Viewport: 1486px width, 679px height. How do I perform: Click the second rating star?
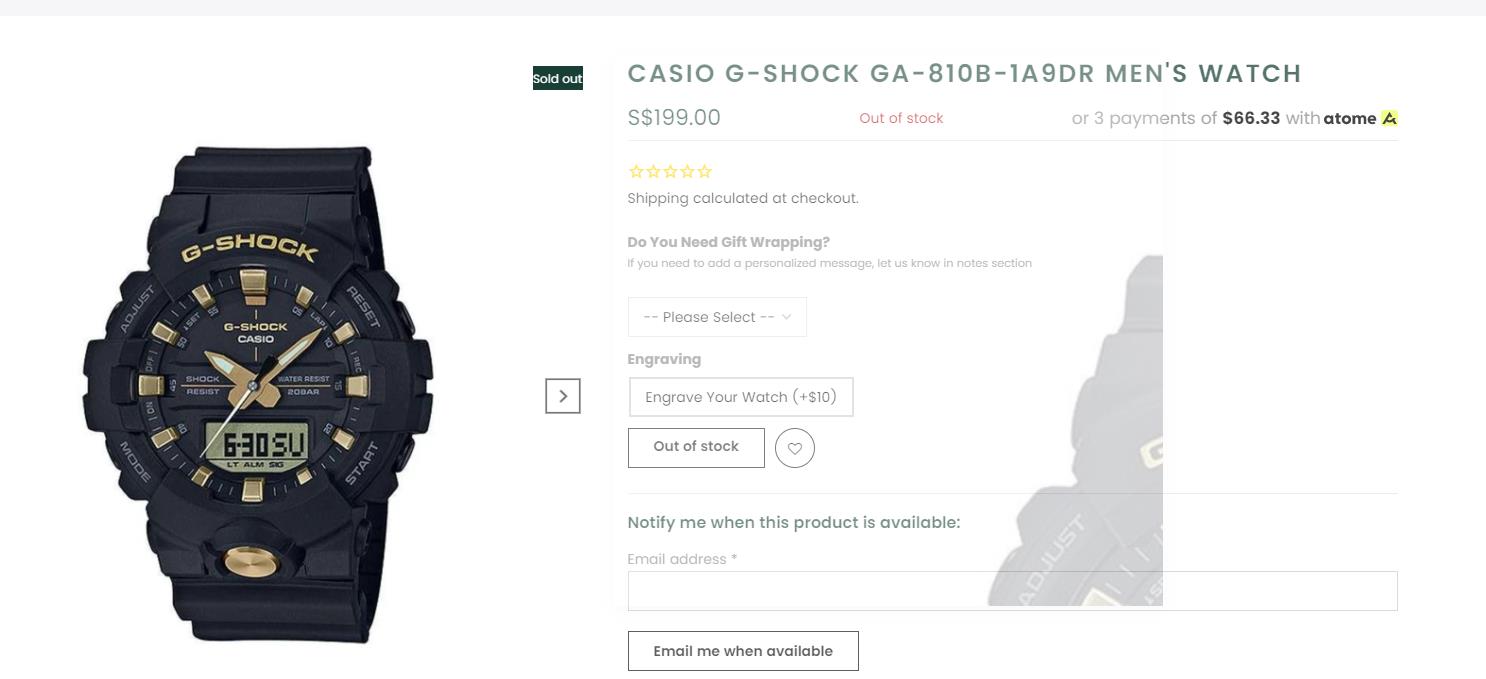point(653,172)
